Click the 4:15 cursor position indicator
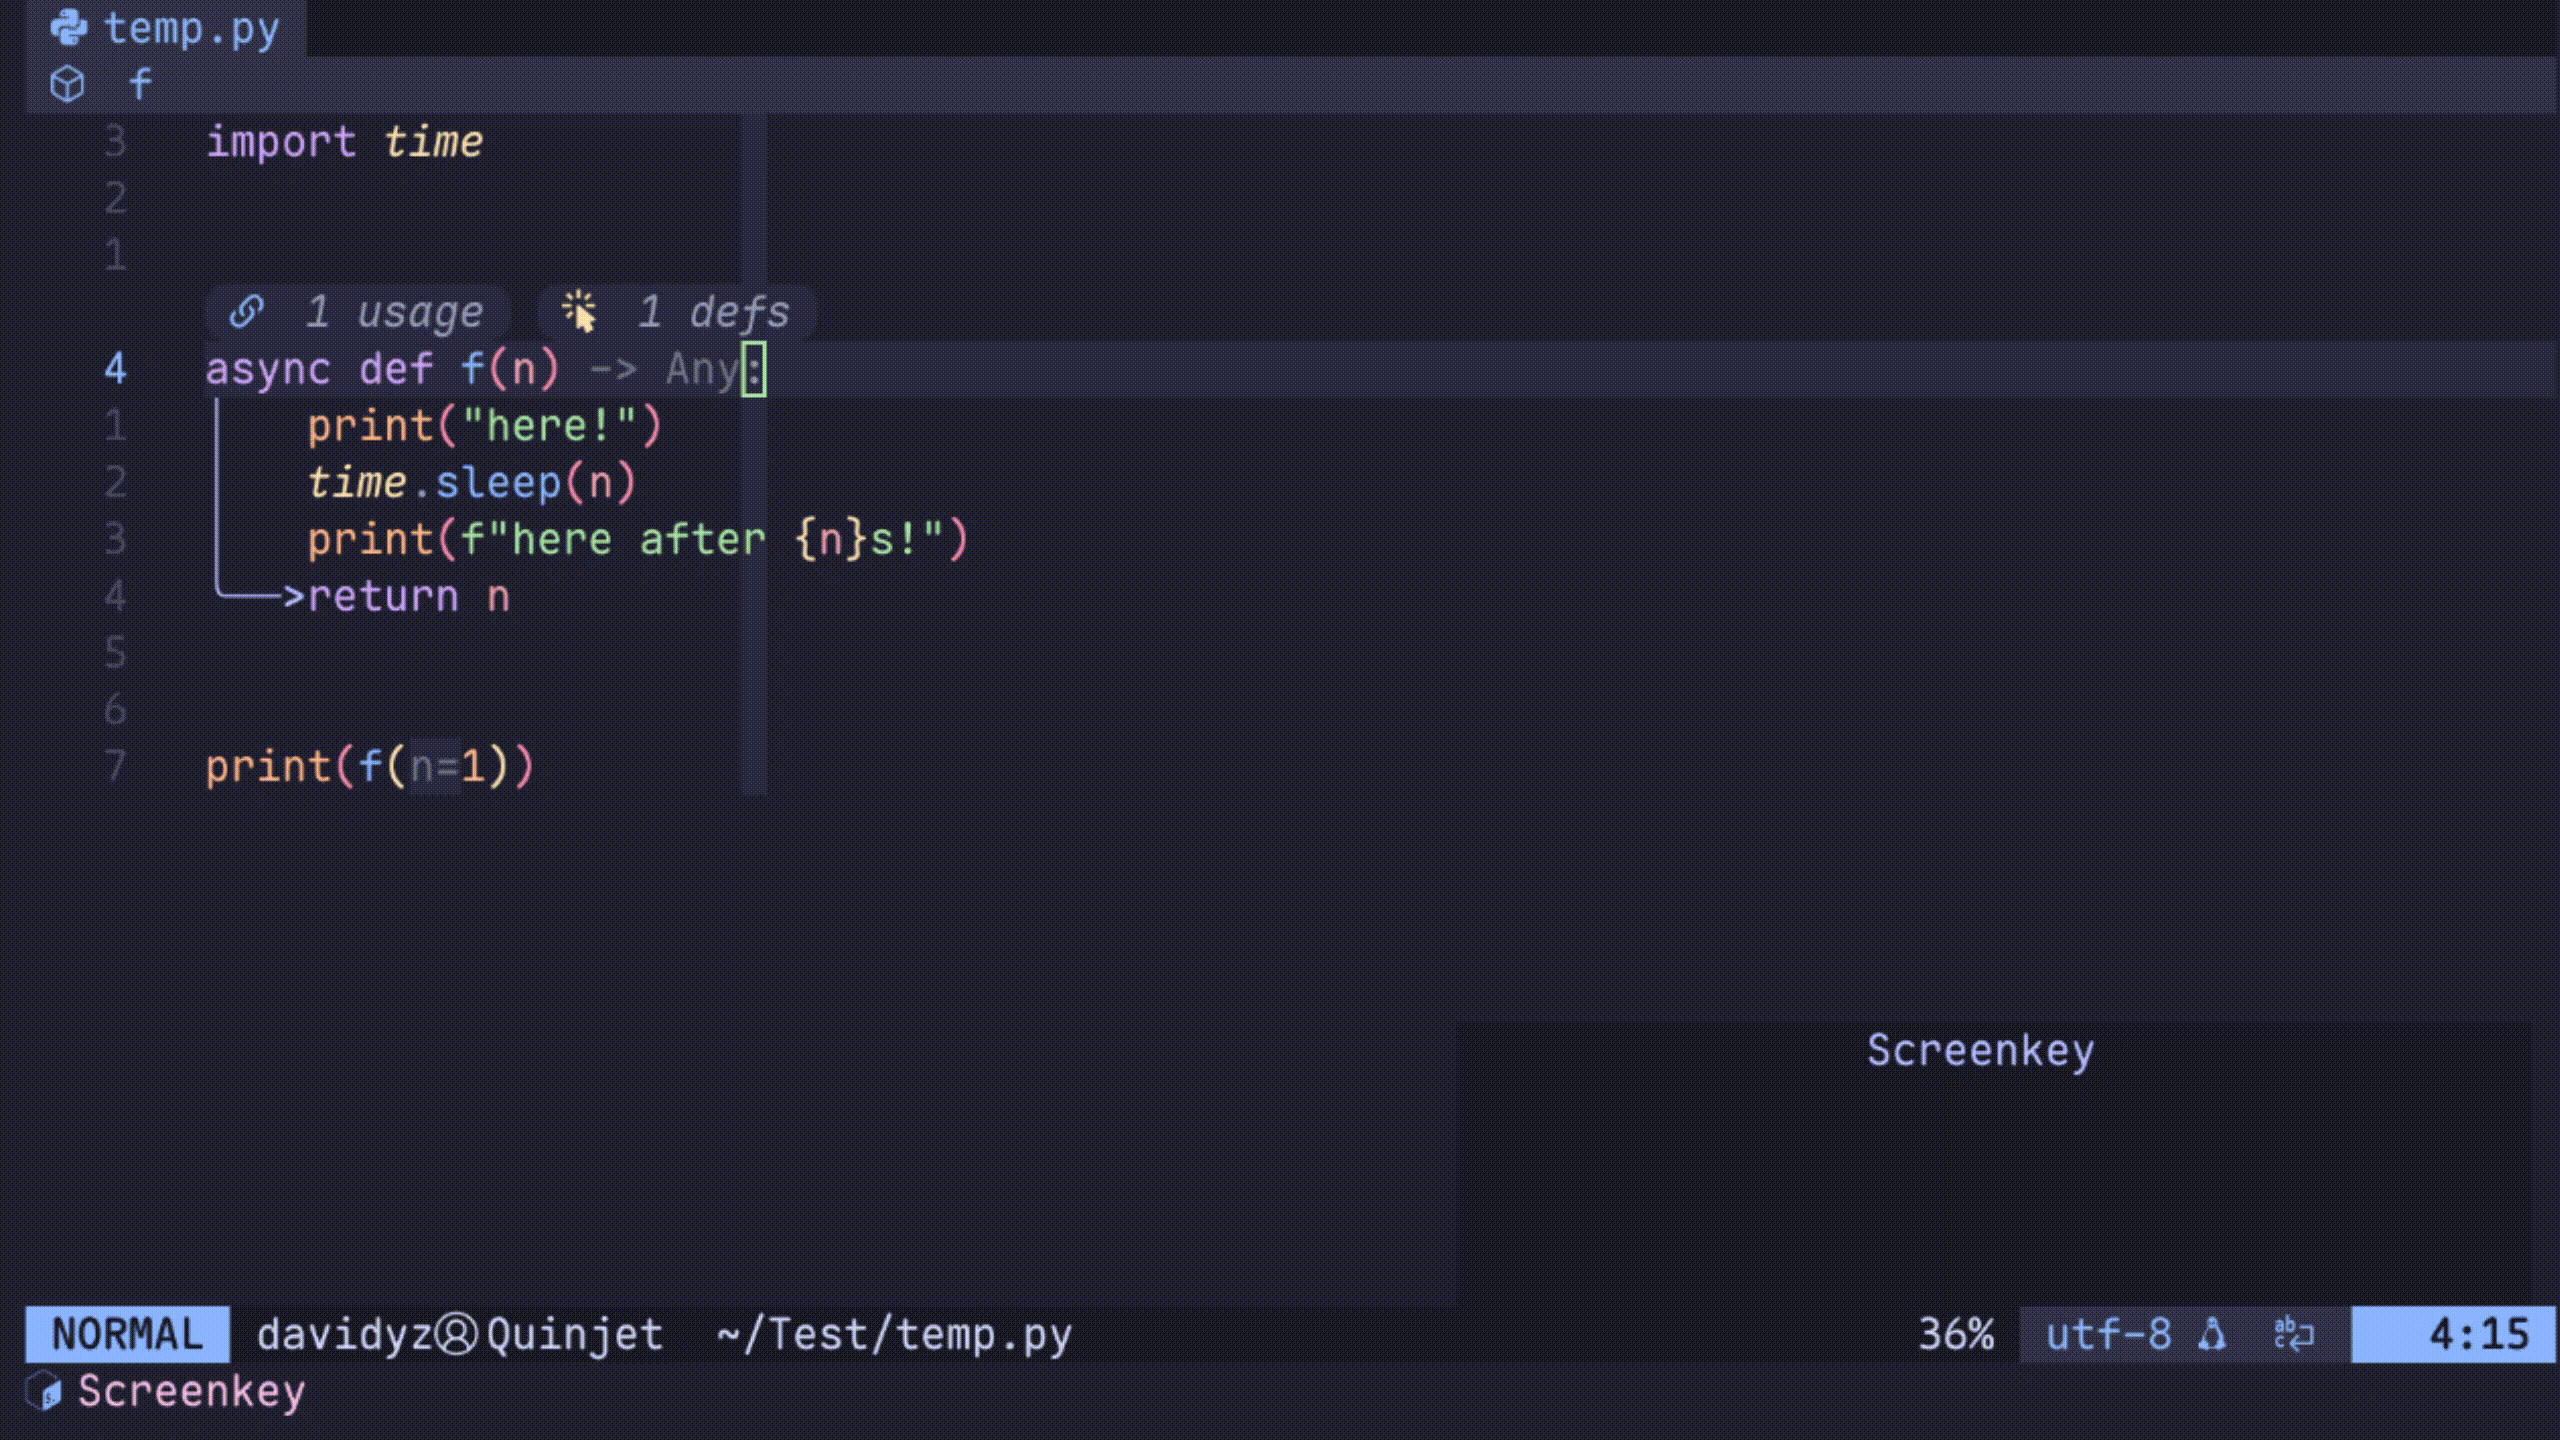The width and height of the screenshot is (2560, 1440). (2478, 1334)
